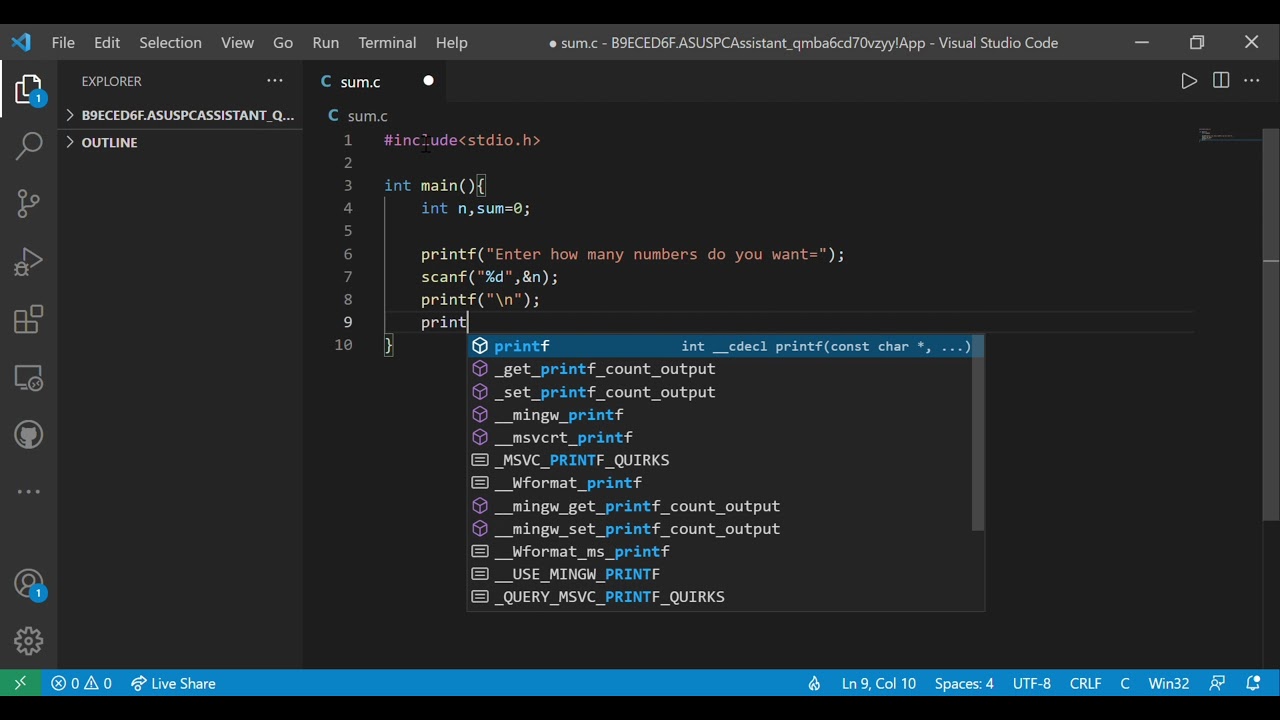Click line number 6 in gutter
Viewport: 1280px width, 720px height.
(x=348, y=254)
